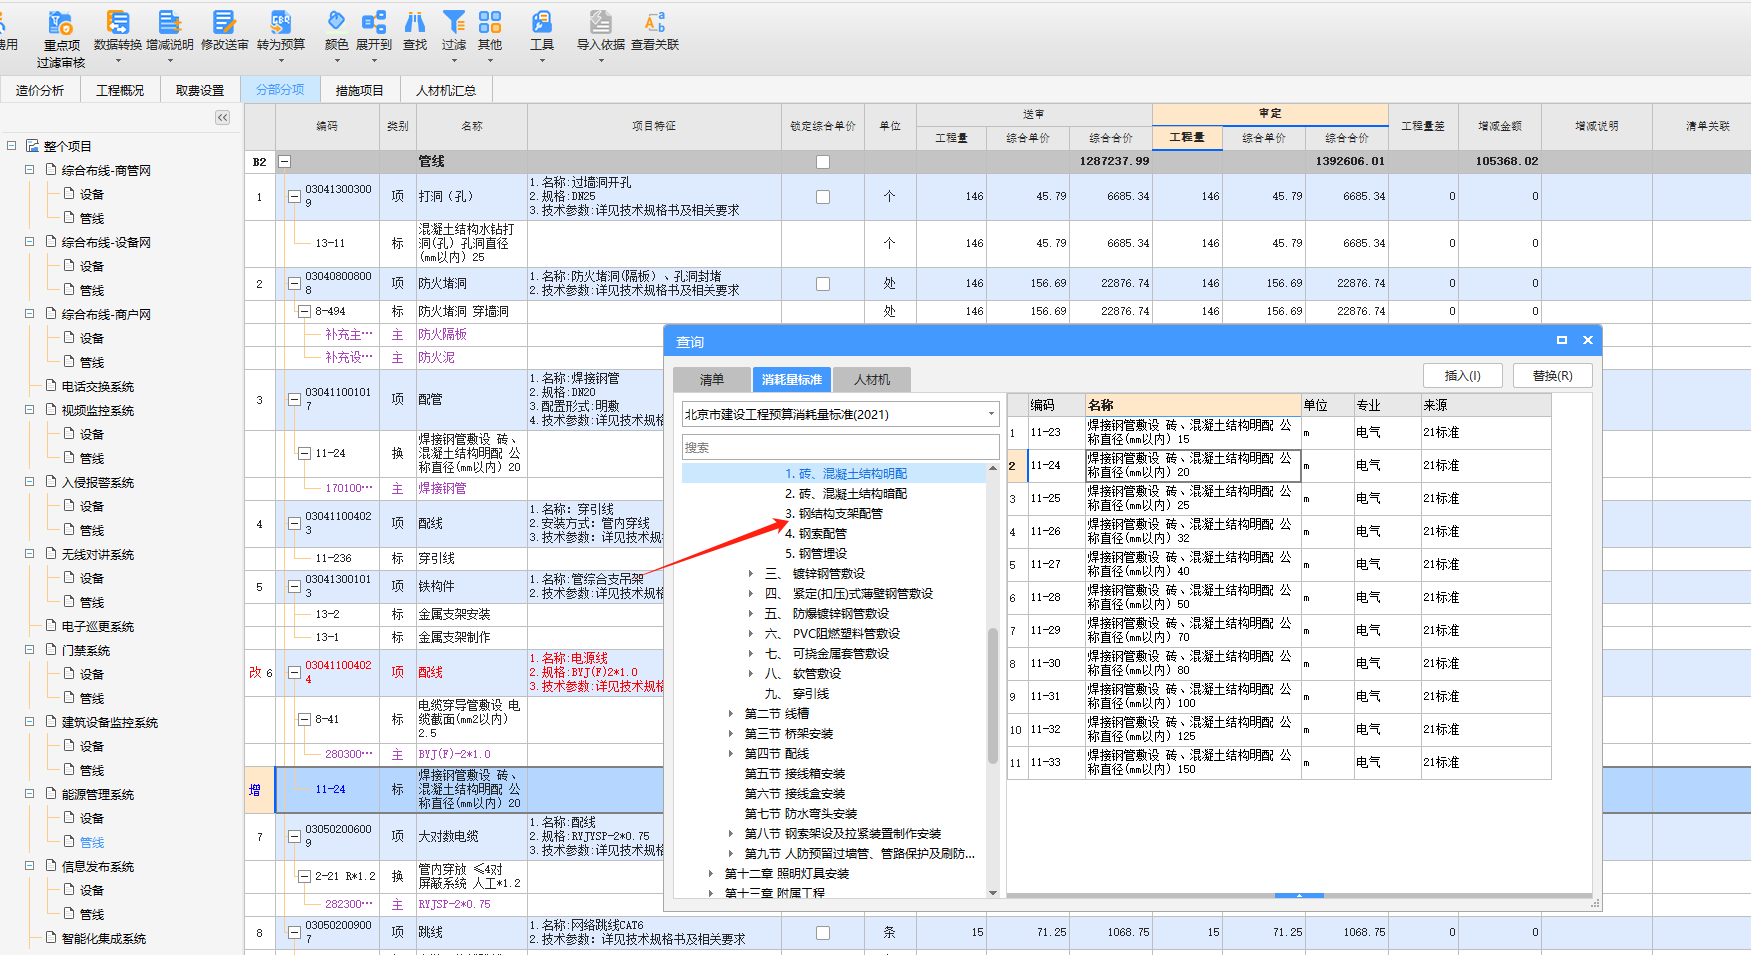Viewport: 1751px width, 955px height.
Task: Switch to the 造价分析 tab
Action: tap(40, 90)
